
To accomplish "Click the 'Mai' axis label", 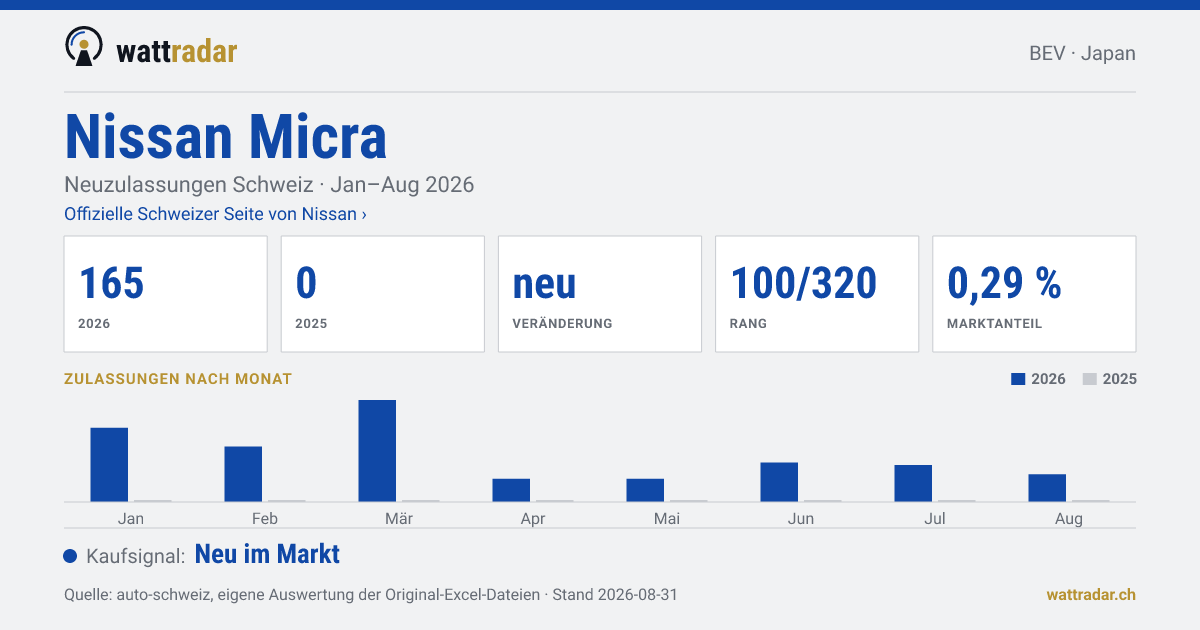I will pos(667,518).
